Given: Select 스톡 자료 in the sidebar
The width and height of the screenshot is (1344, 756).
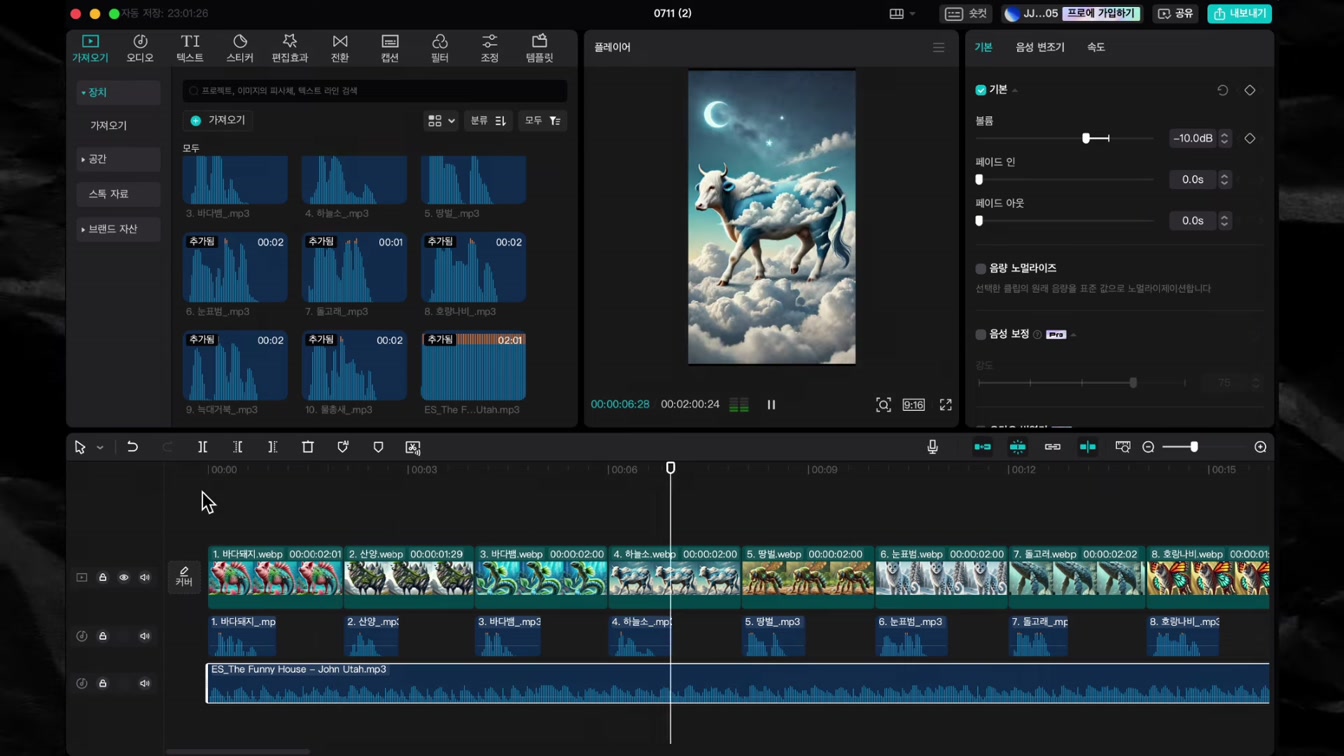Looking at the screenshot, I should click(118, 194).
